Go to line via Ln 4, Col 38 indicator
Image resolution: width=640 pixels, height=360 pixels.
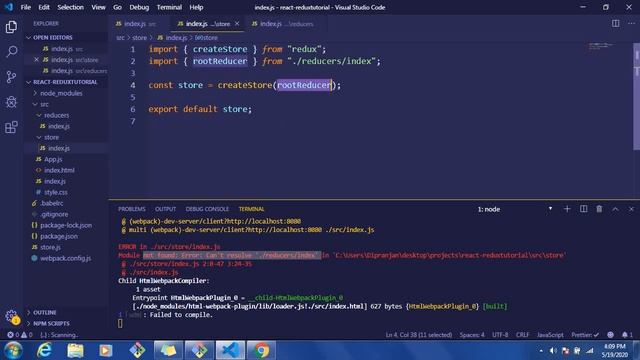419,335
